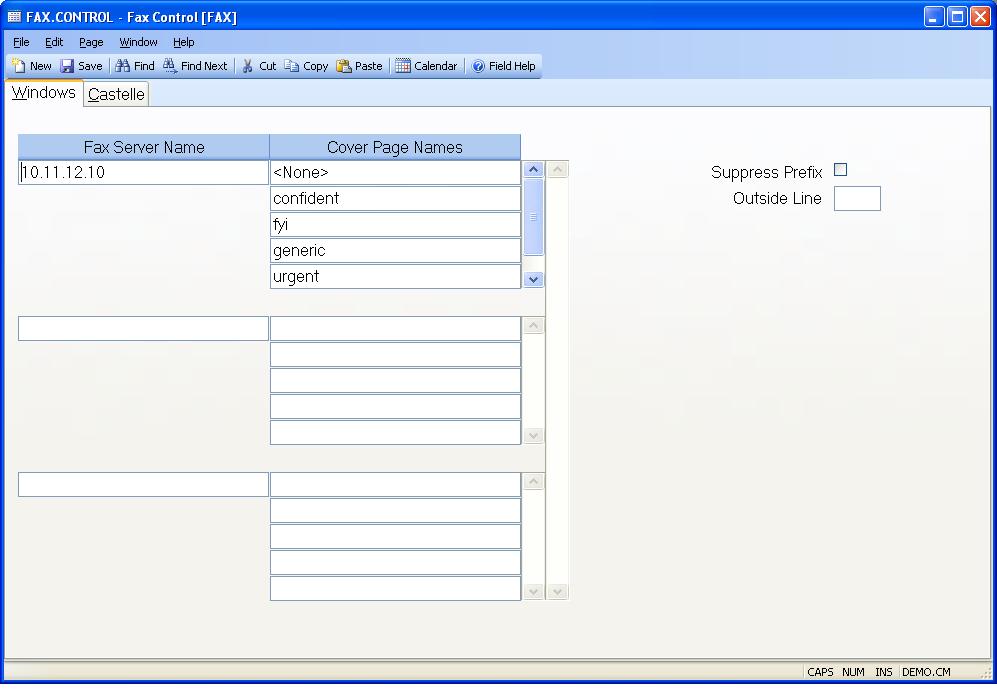
Task: Switch to the Castelle tab
Action: pyautogui.click(x=116, y=94)
